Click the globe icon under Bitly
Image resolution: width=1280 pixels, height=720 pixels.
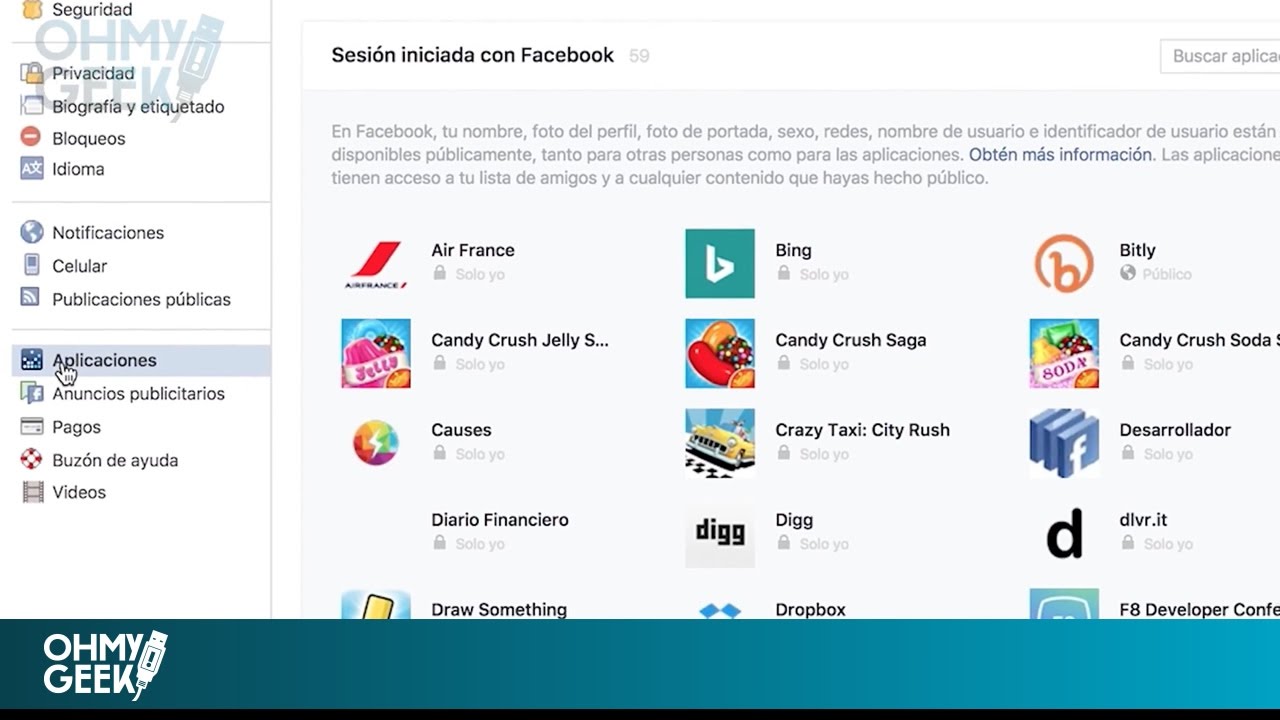click(1128, 273)
